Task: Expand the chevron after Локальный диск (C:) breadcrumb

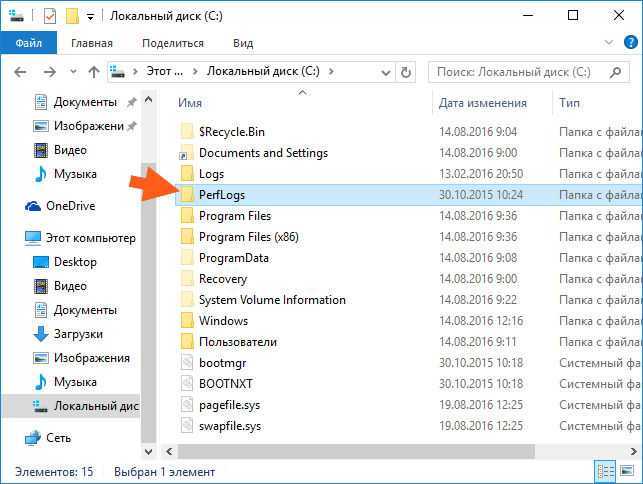Action: point(331,72)
